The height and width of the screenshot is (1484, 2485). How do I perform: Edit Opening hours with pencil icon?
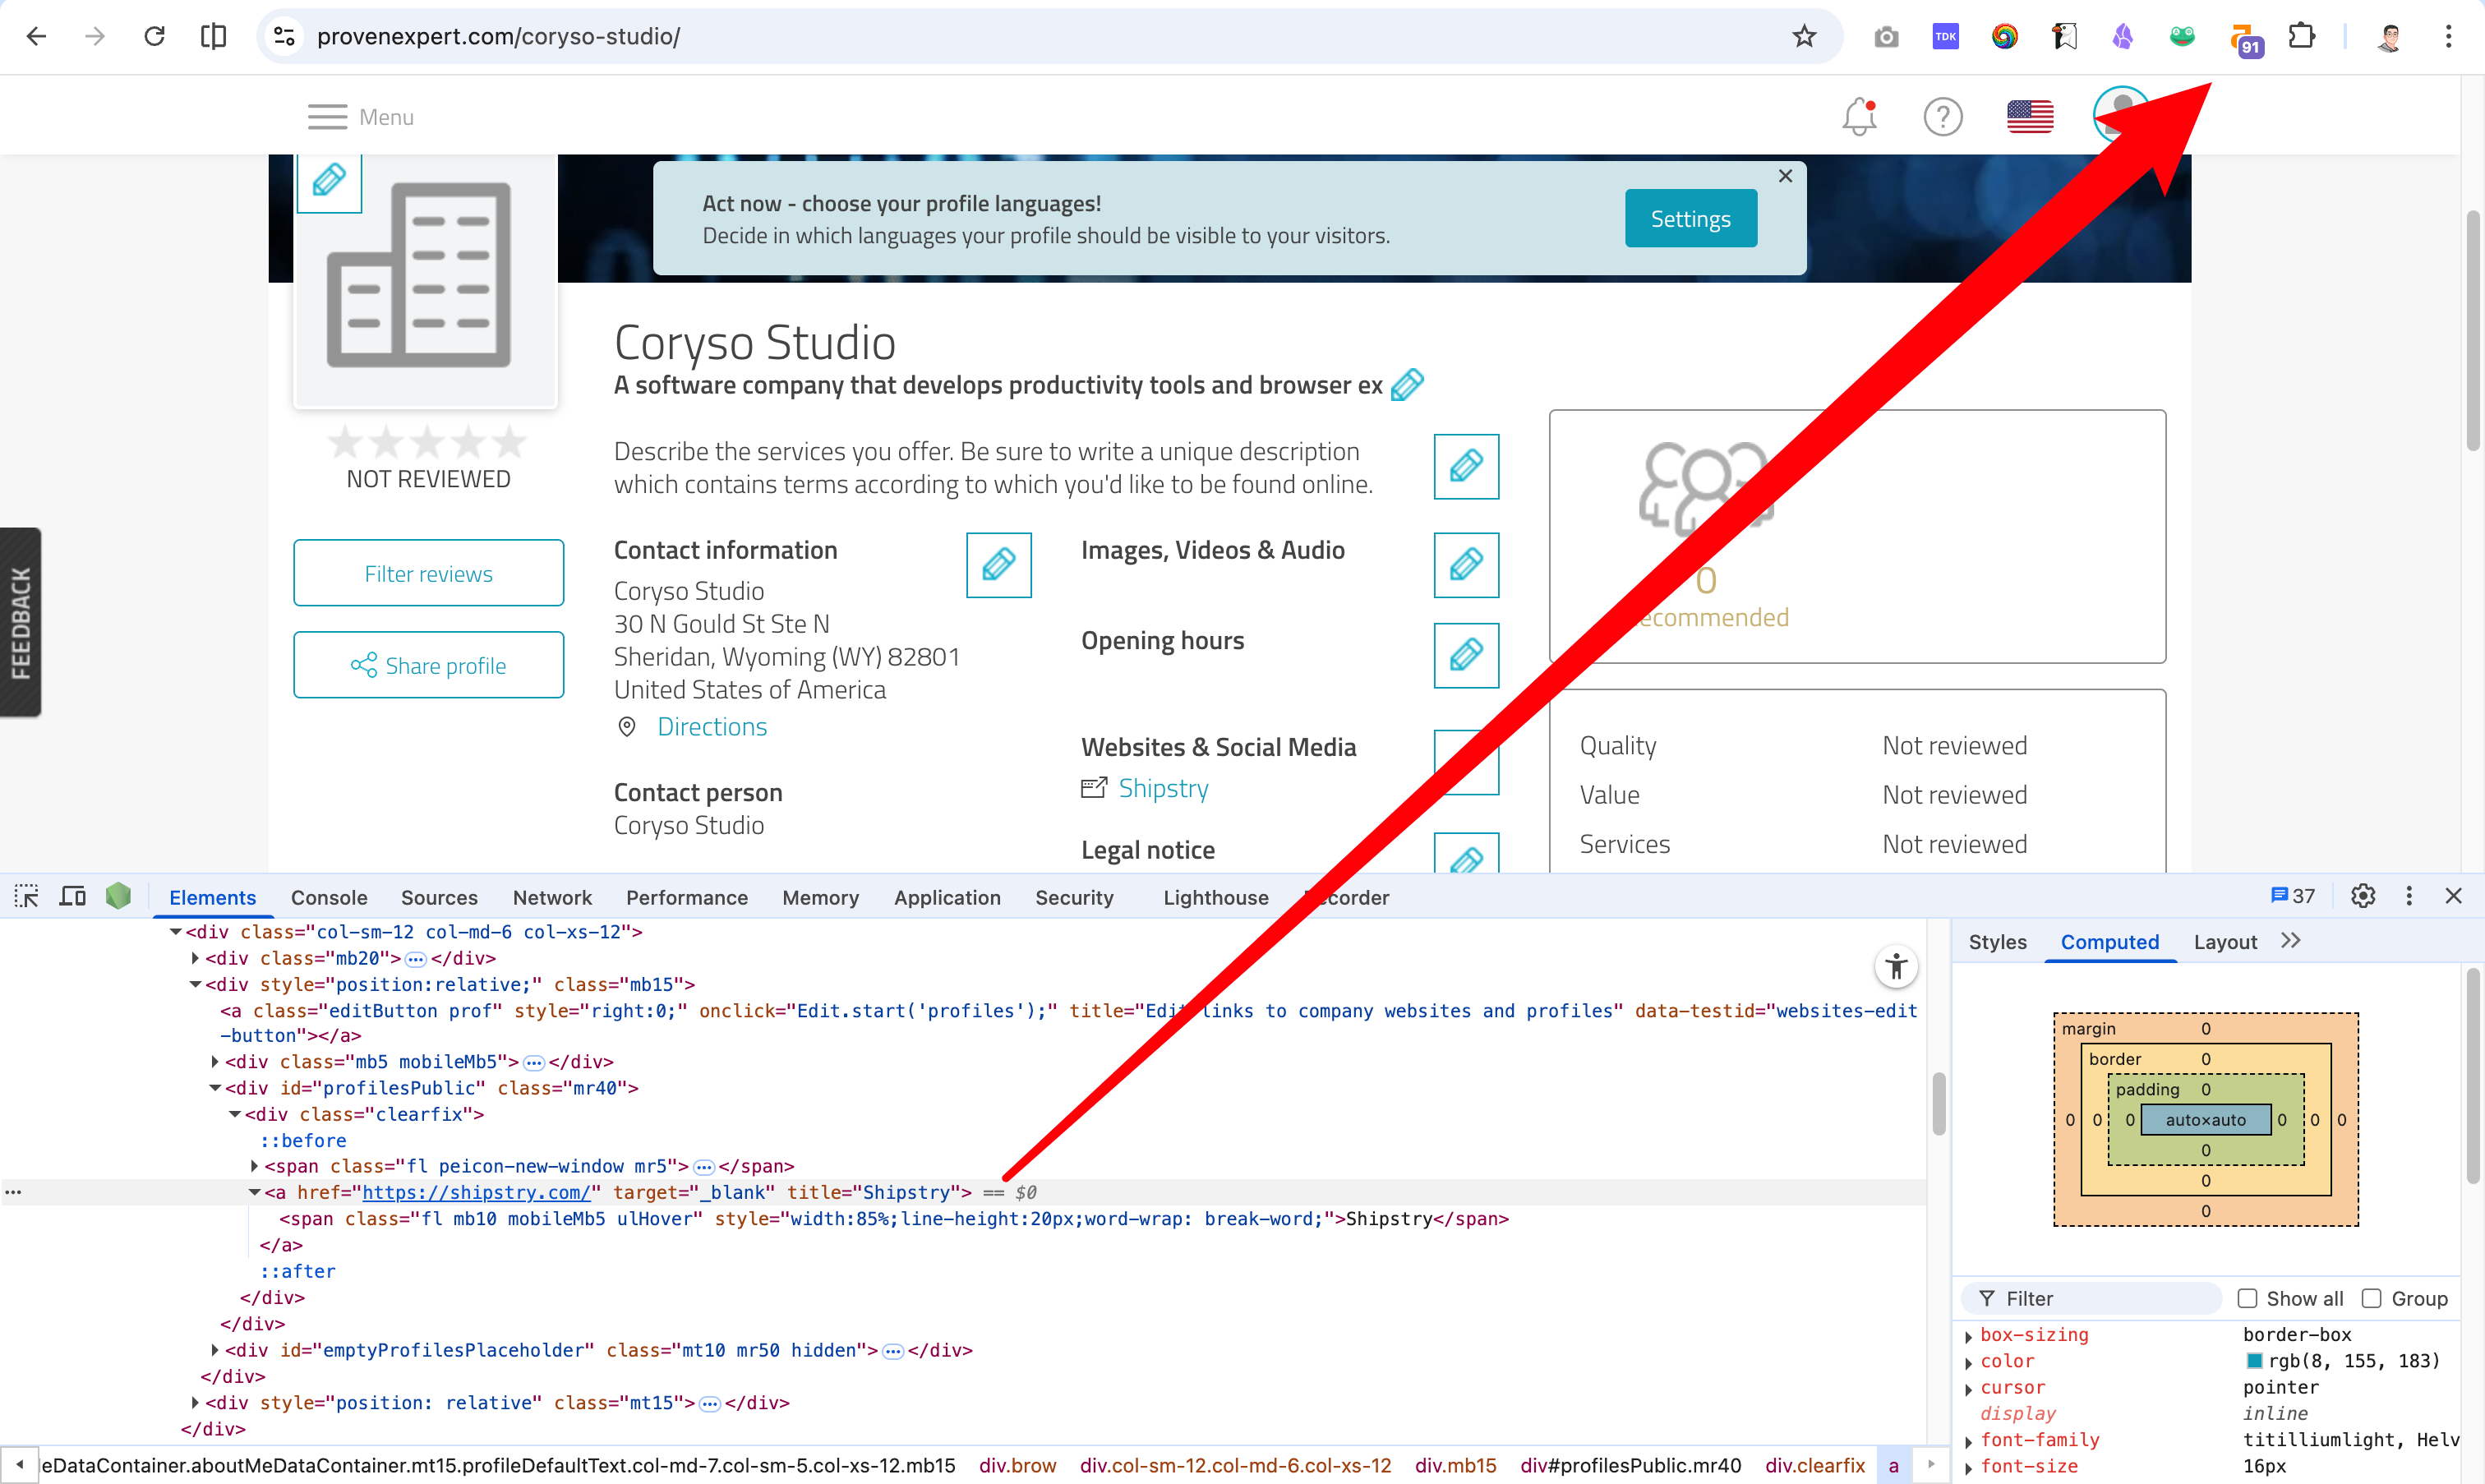pos(1465,655)
